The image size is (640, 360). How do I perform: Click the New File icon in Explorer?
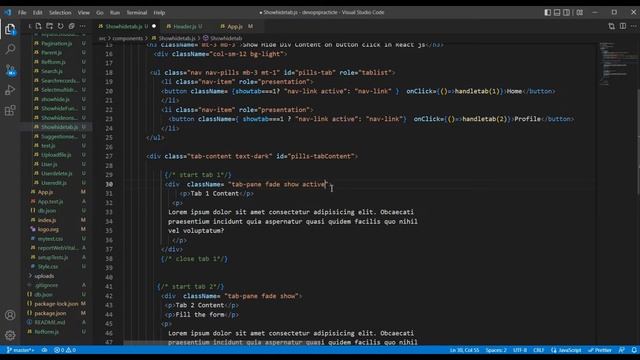tap(38, 26)
